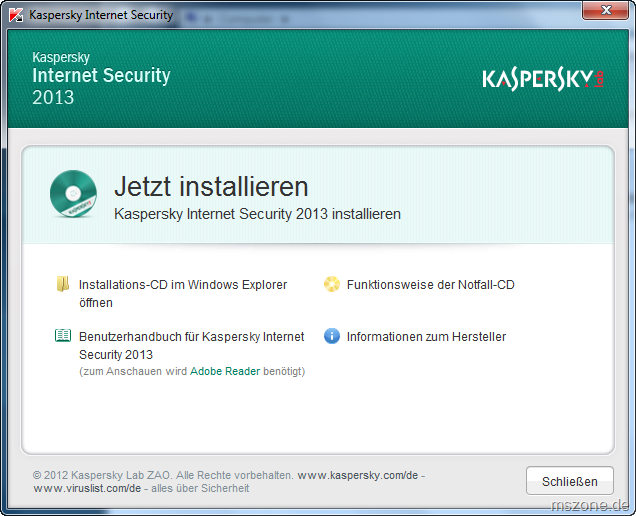Follow the Adobe Reader link
The height and width of the screenshot is (516, 636).
[226, 371]
